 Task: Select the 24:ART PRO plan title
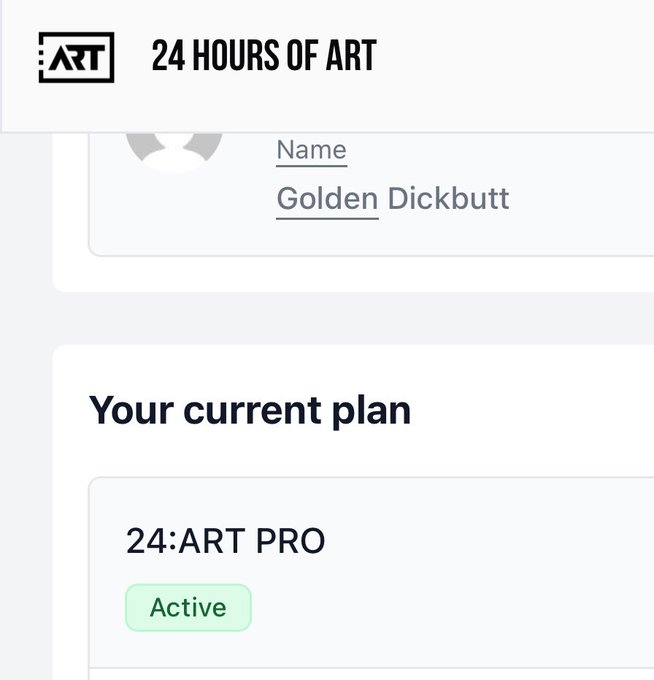click(x=225, y=541)
